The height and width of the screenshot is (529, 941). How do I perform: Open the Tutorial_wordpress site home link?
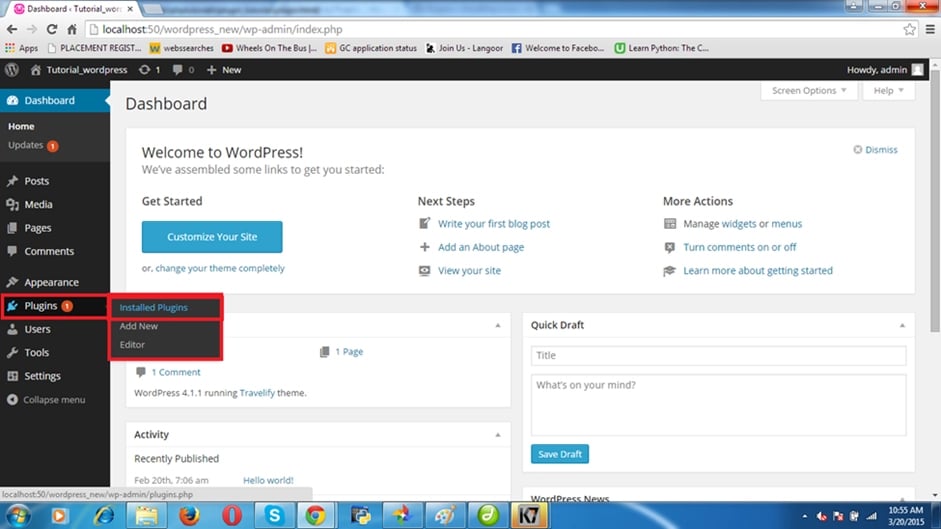coord(79,70)
